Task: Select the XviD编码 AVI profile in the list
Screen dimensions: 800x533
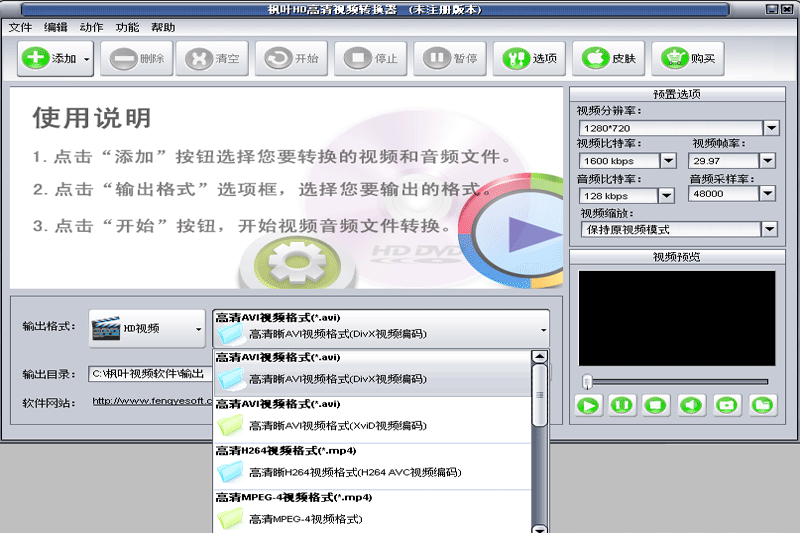Action: [372, 420]
